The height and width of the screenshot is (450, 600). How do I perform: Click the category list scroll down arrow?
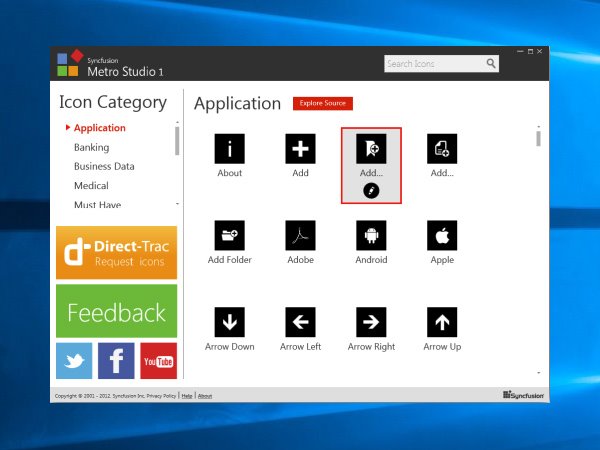click(177, 204)
